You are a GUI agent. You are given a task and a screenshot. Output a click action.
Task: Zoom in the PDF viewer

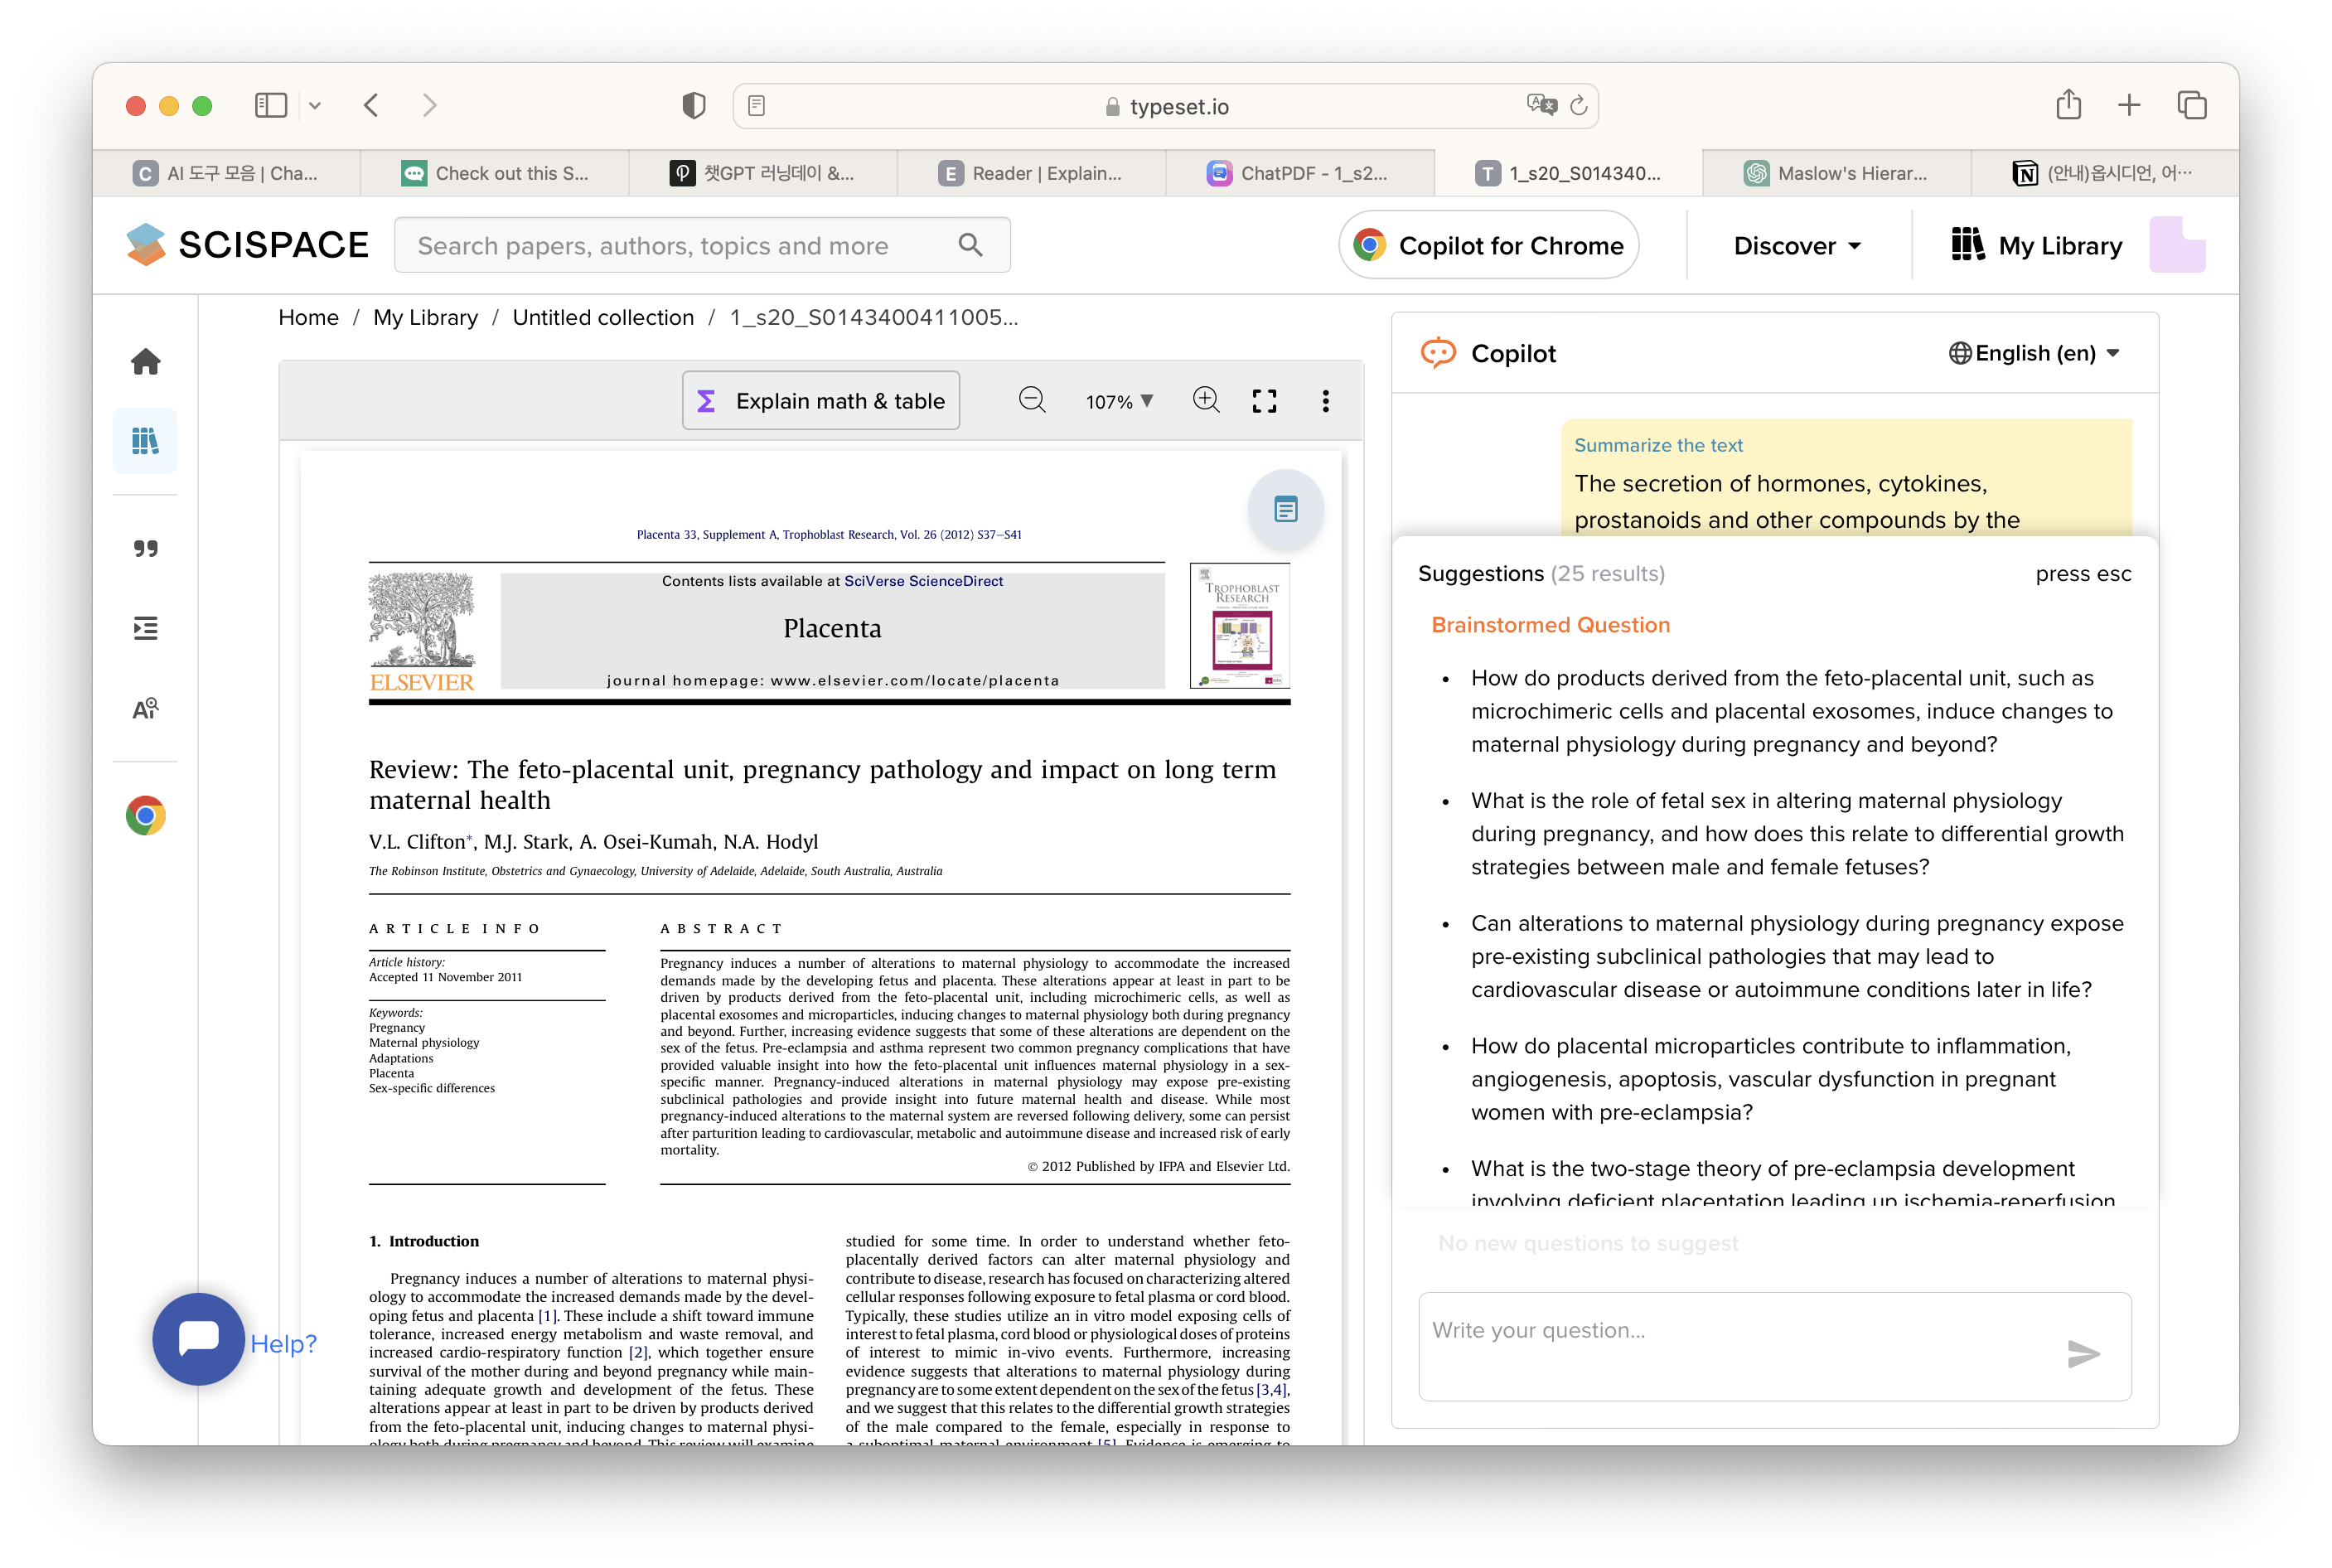click(1206, 401)
